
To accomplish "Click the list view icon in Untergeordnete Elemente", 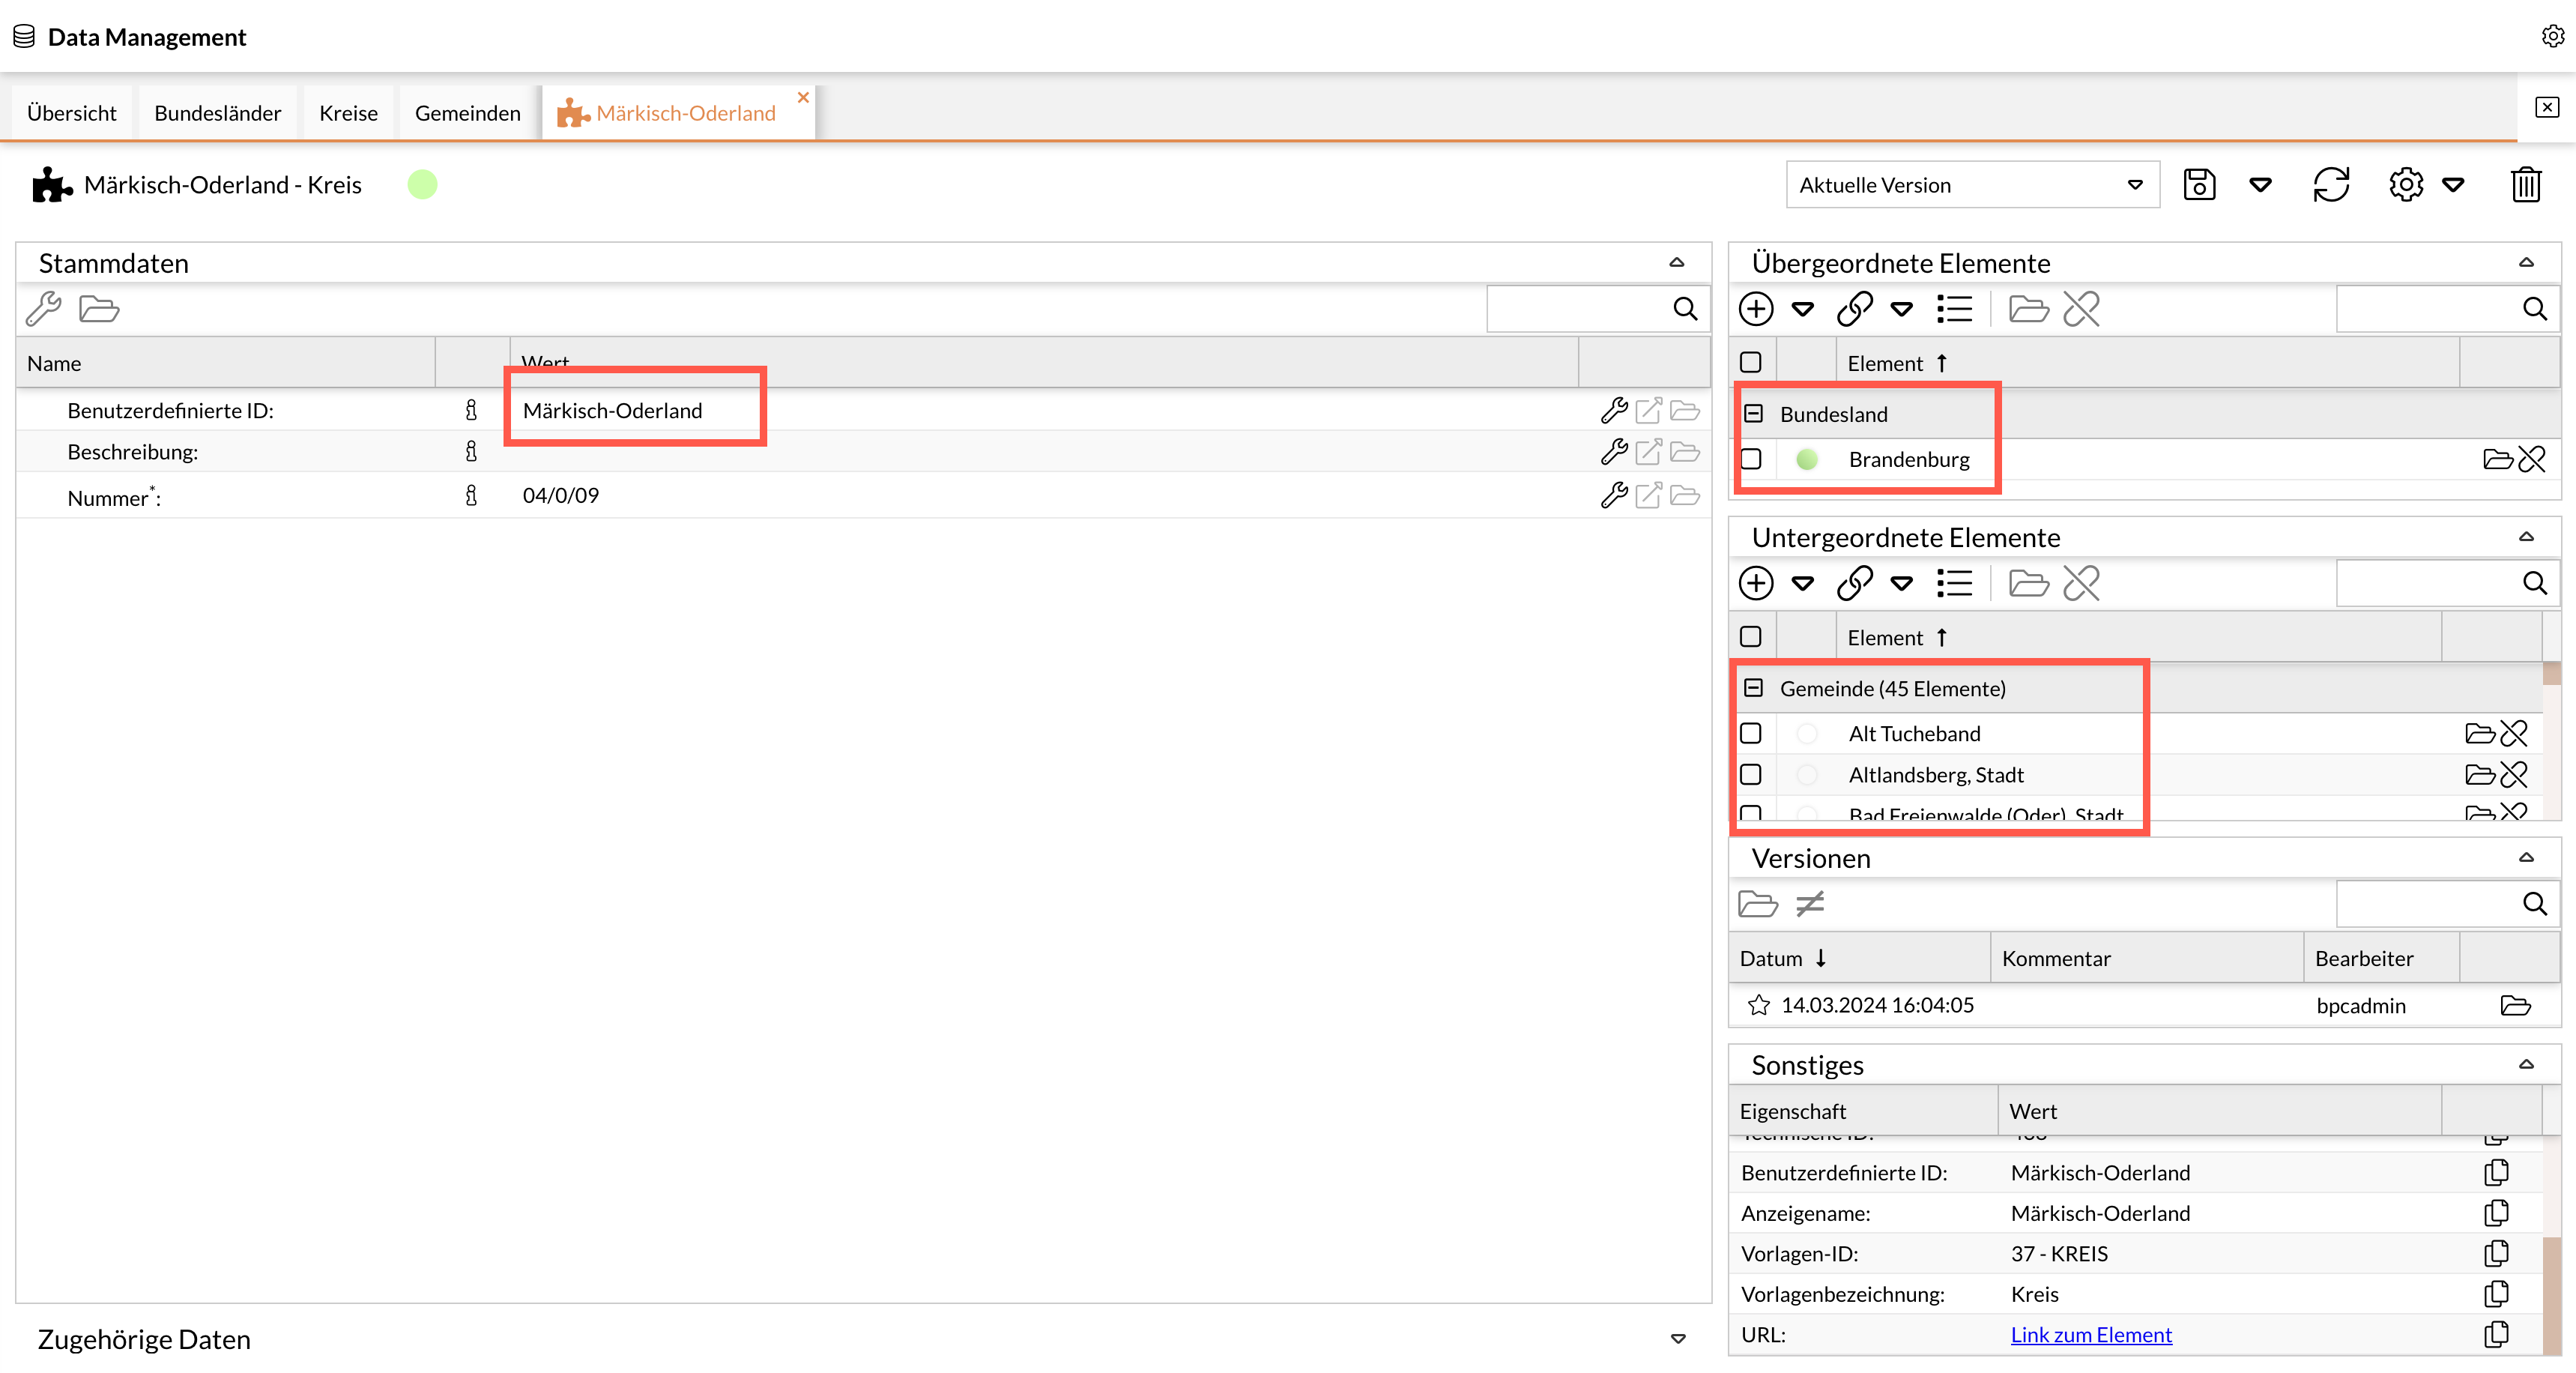I will (1956, 585).
